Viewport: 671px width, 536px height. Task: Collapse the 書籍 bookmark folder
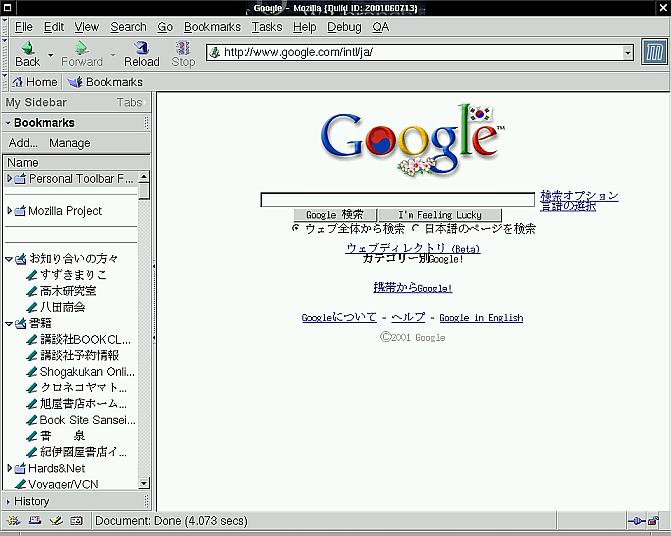9,324
